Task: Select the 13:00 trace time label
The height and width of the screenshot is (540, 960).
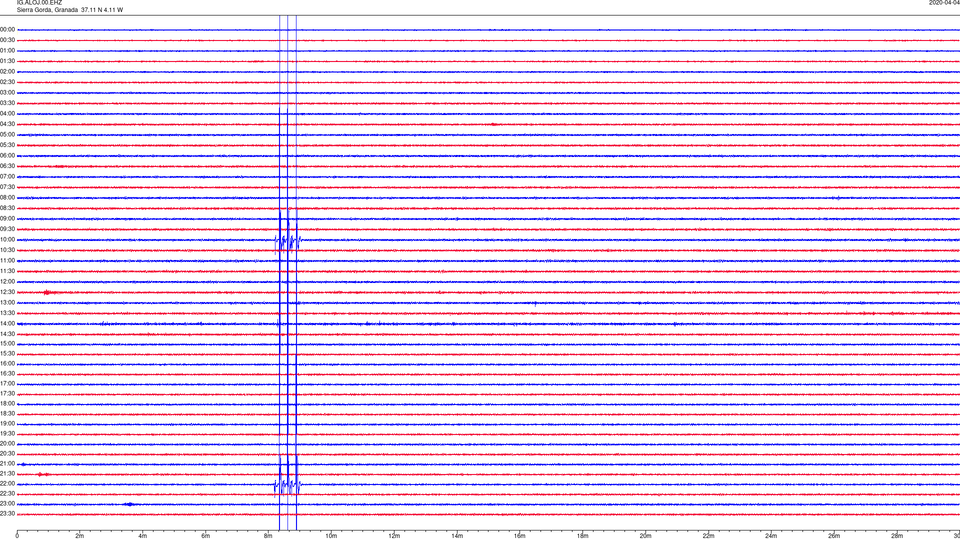Action: click(7, 302)
